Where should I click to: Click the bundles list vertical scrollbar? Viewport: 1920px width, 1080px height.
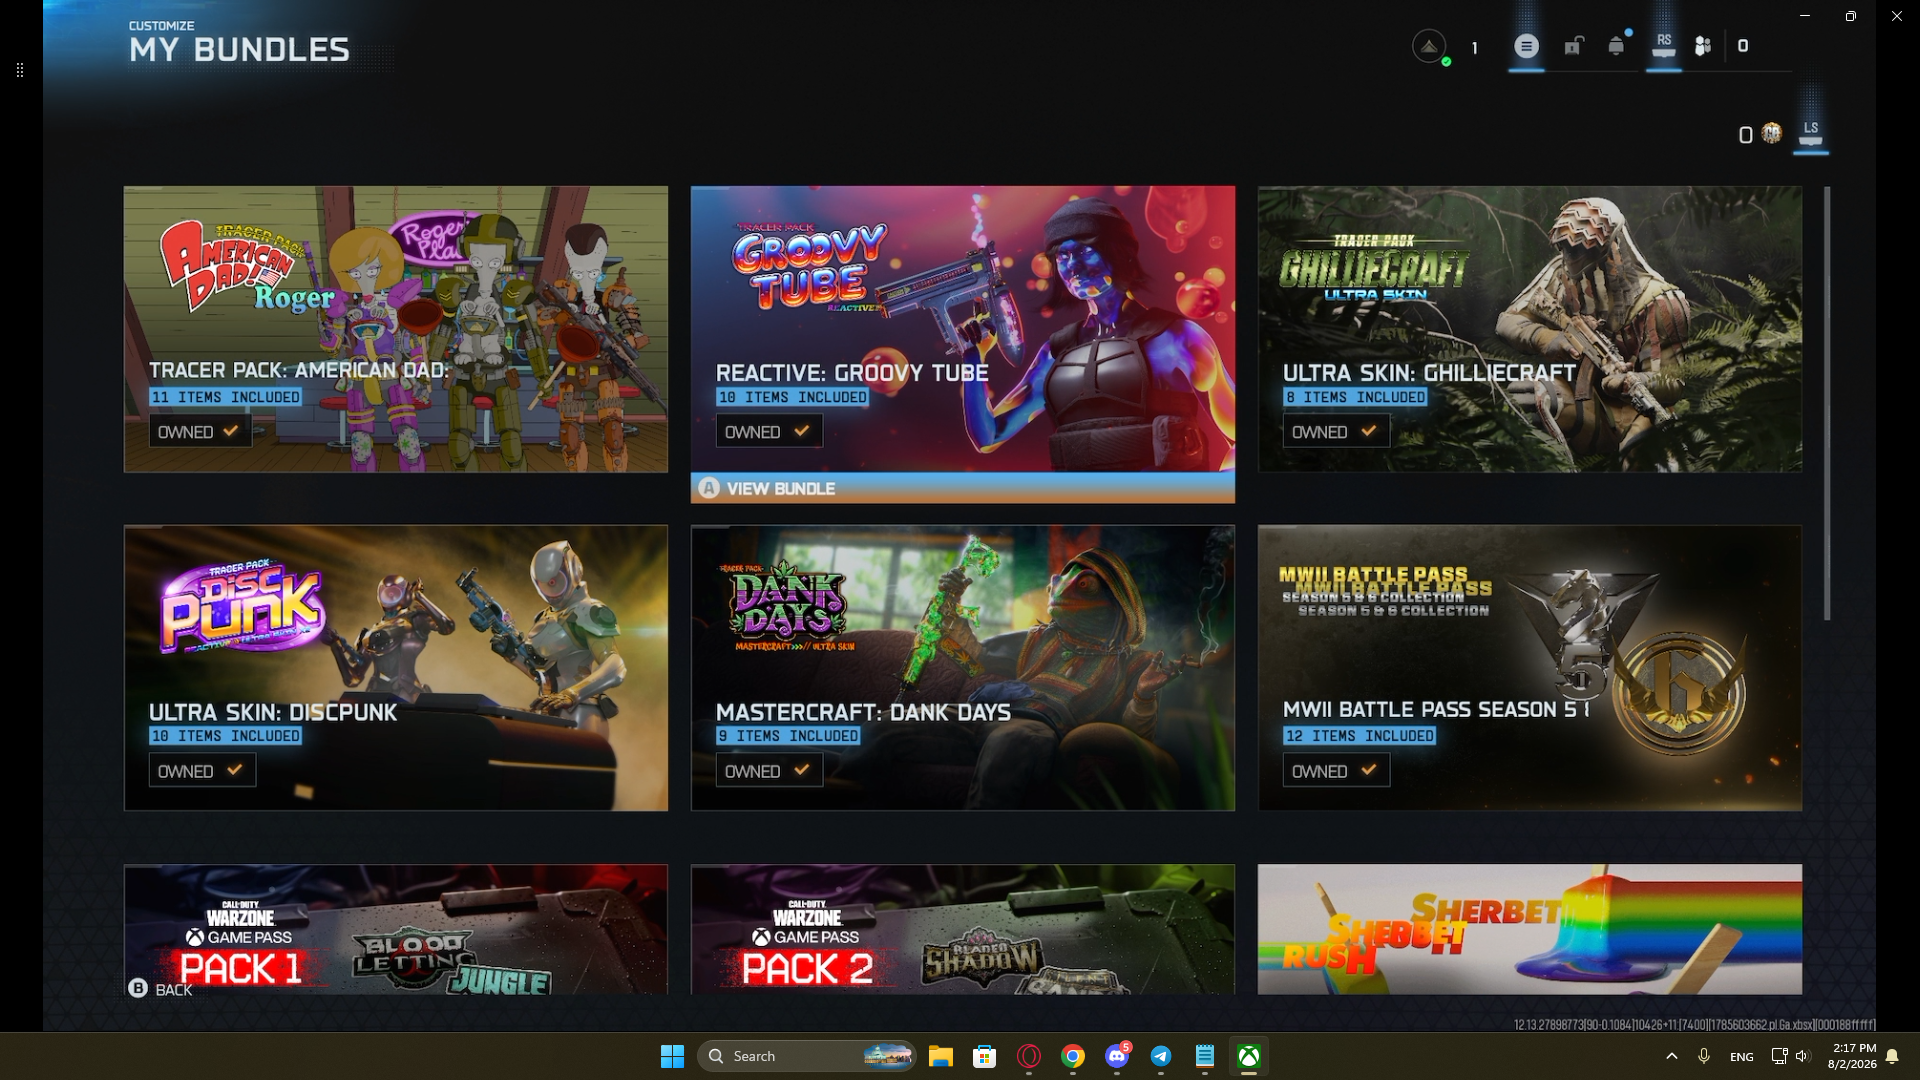click(x=1827, y=403)
